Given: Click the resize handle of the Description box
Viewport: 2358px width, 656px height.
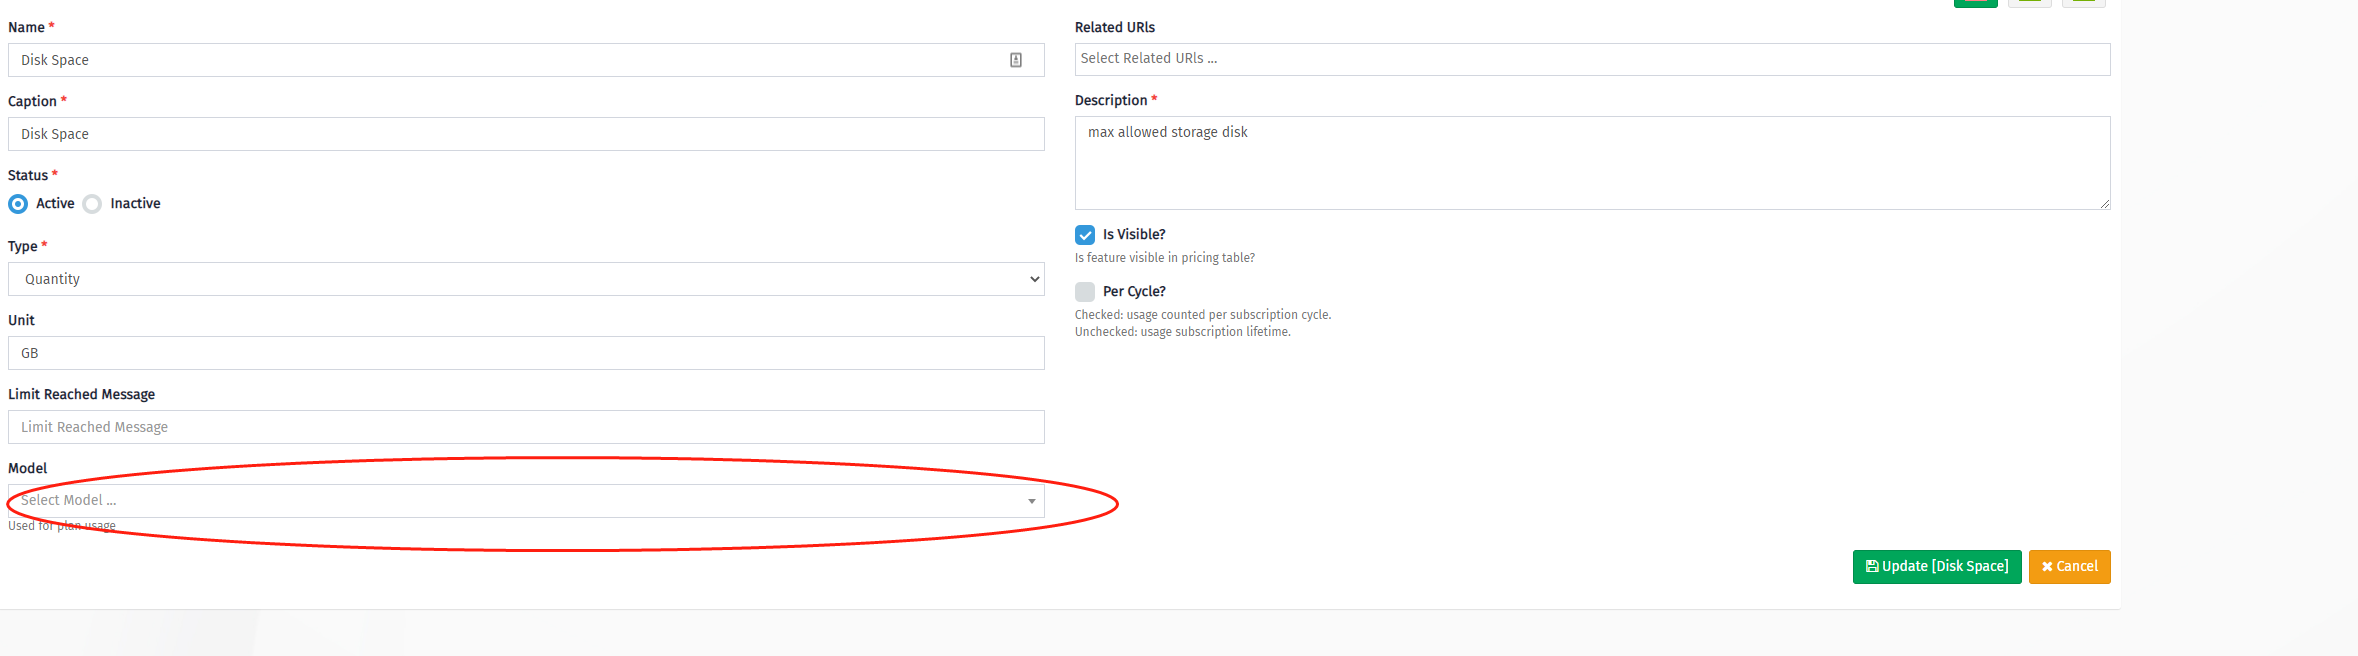Looking at the screenshot, I should (x=2104, y=203).
